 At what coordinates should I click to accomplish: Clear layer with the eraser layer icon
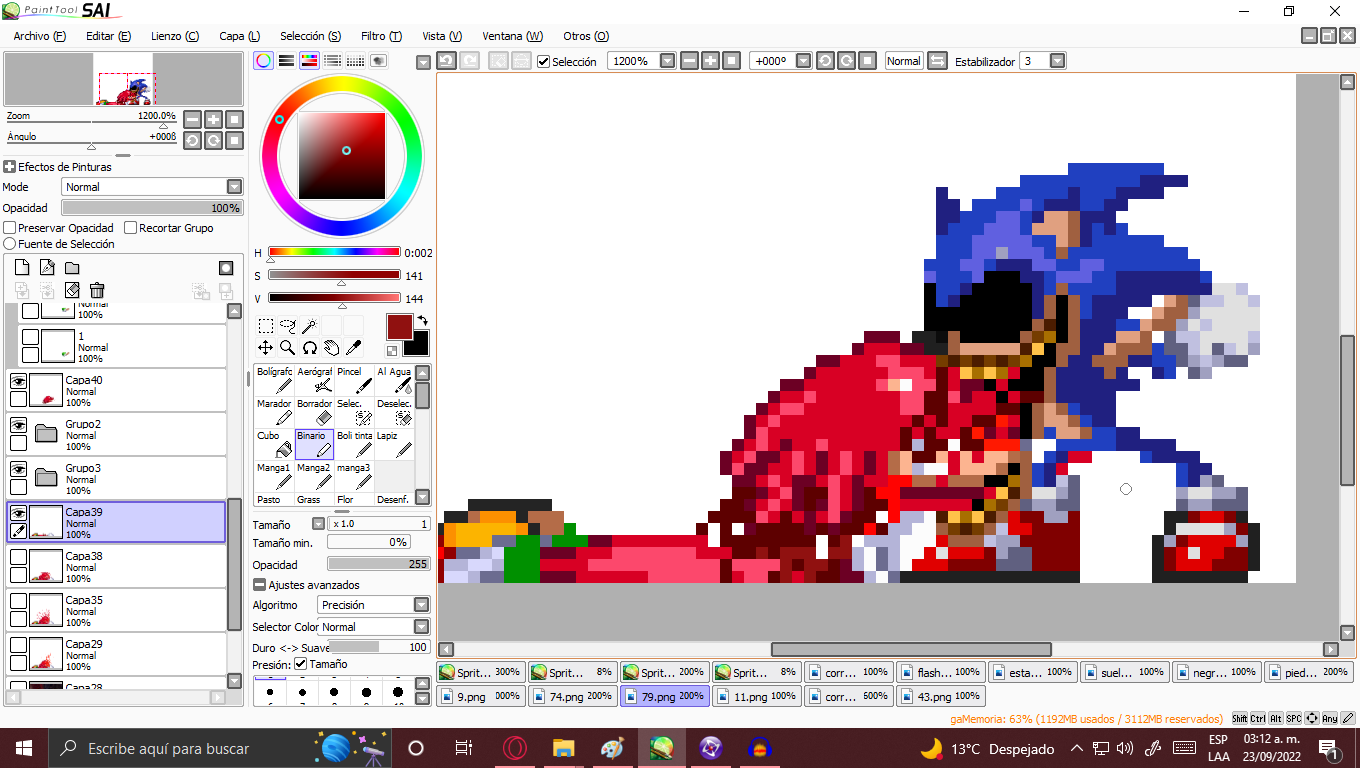[72, 290]
